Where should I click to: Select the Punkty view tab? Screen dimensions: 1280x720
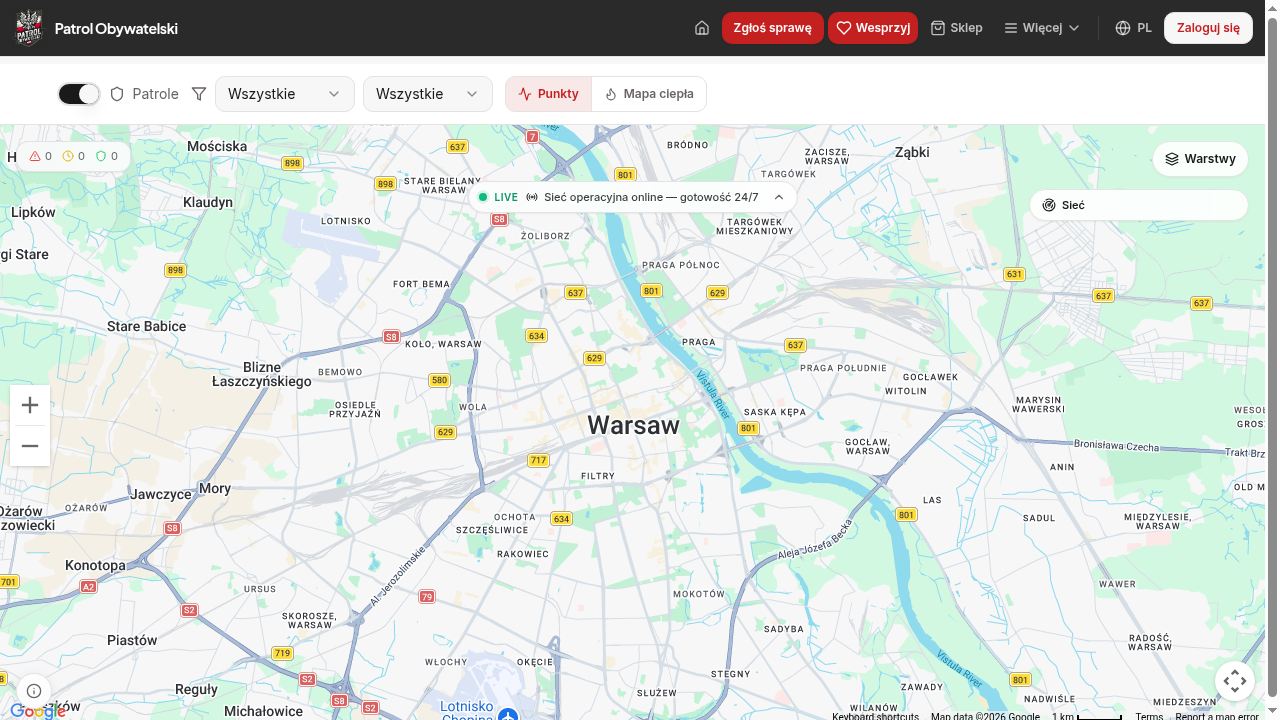549,94
